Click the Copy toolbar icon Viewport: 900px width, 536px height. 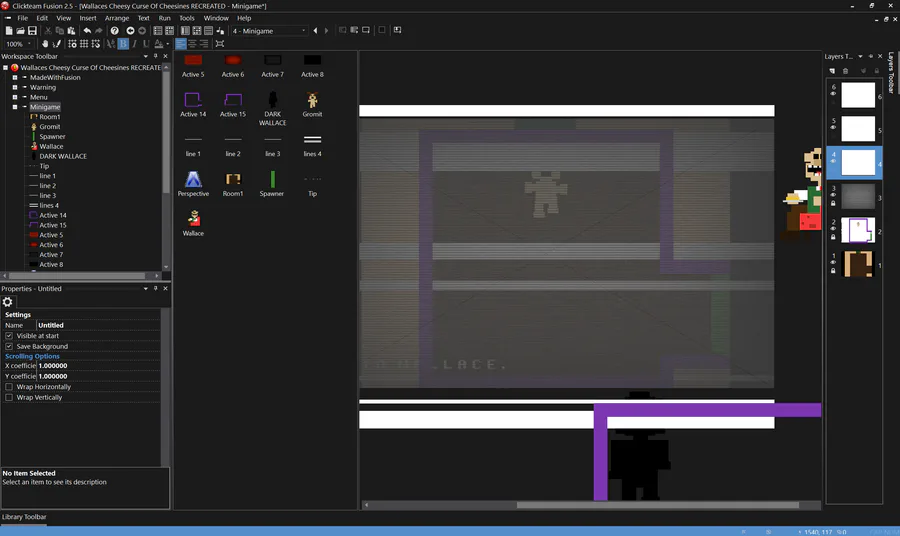coord(60,30)
